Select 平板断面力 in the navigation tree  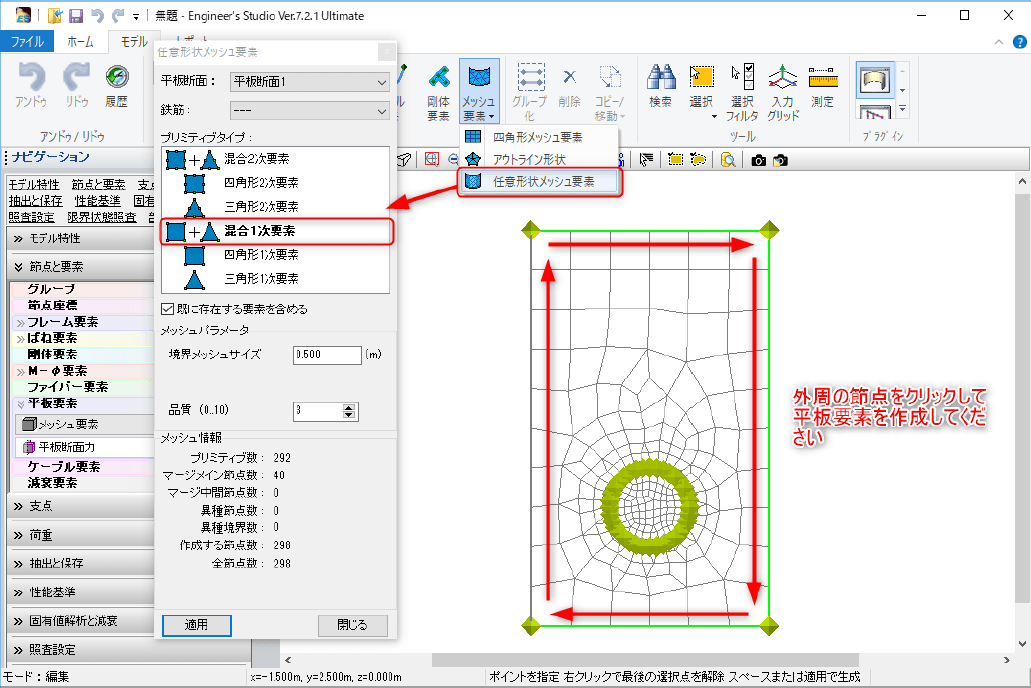84,447
